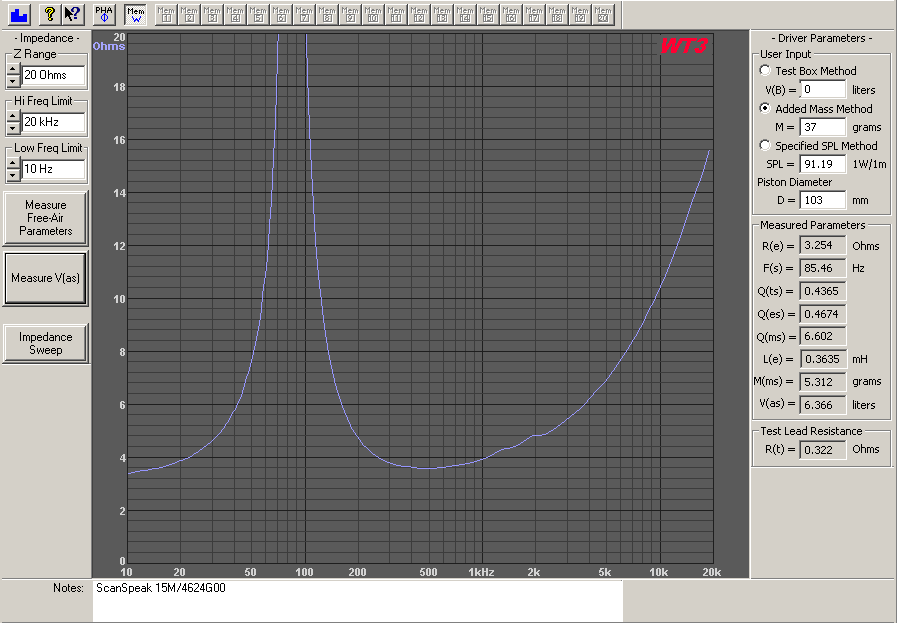Click the R(e) value 3.254

[x=823, y=245]
